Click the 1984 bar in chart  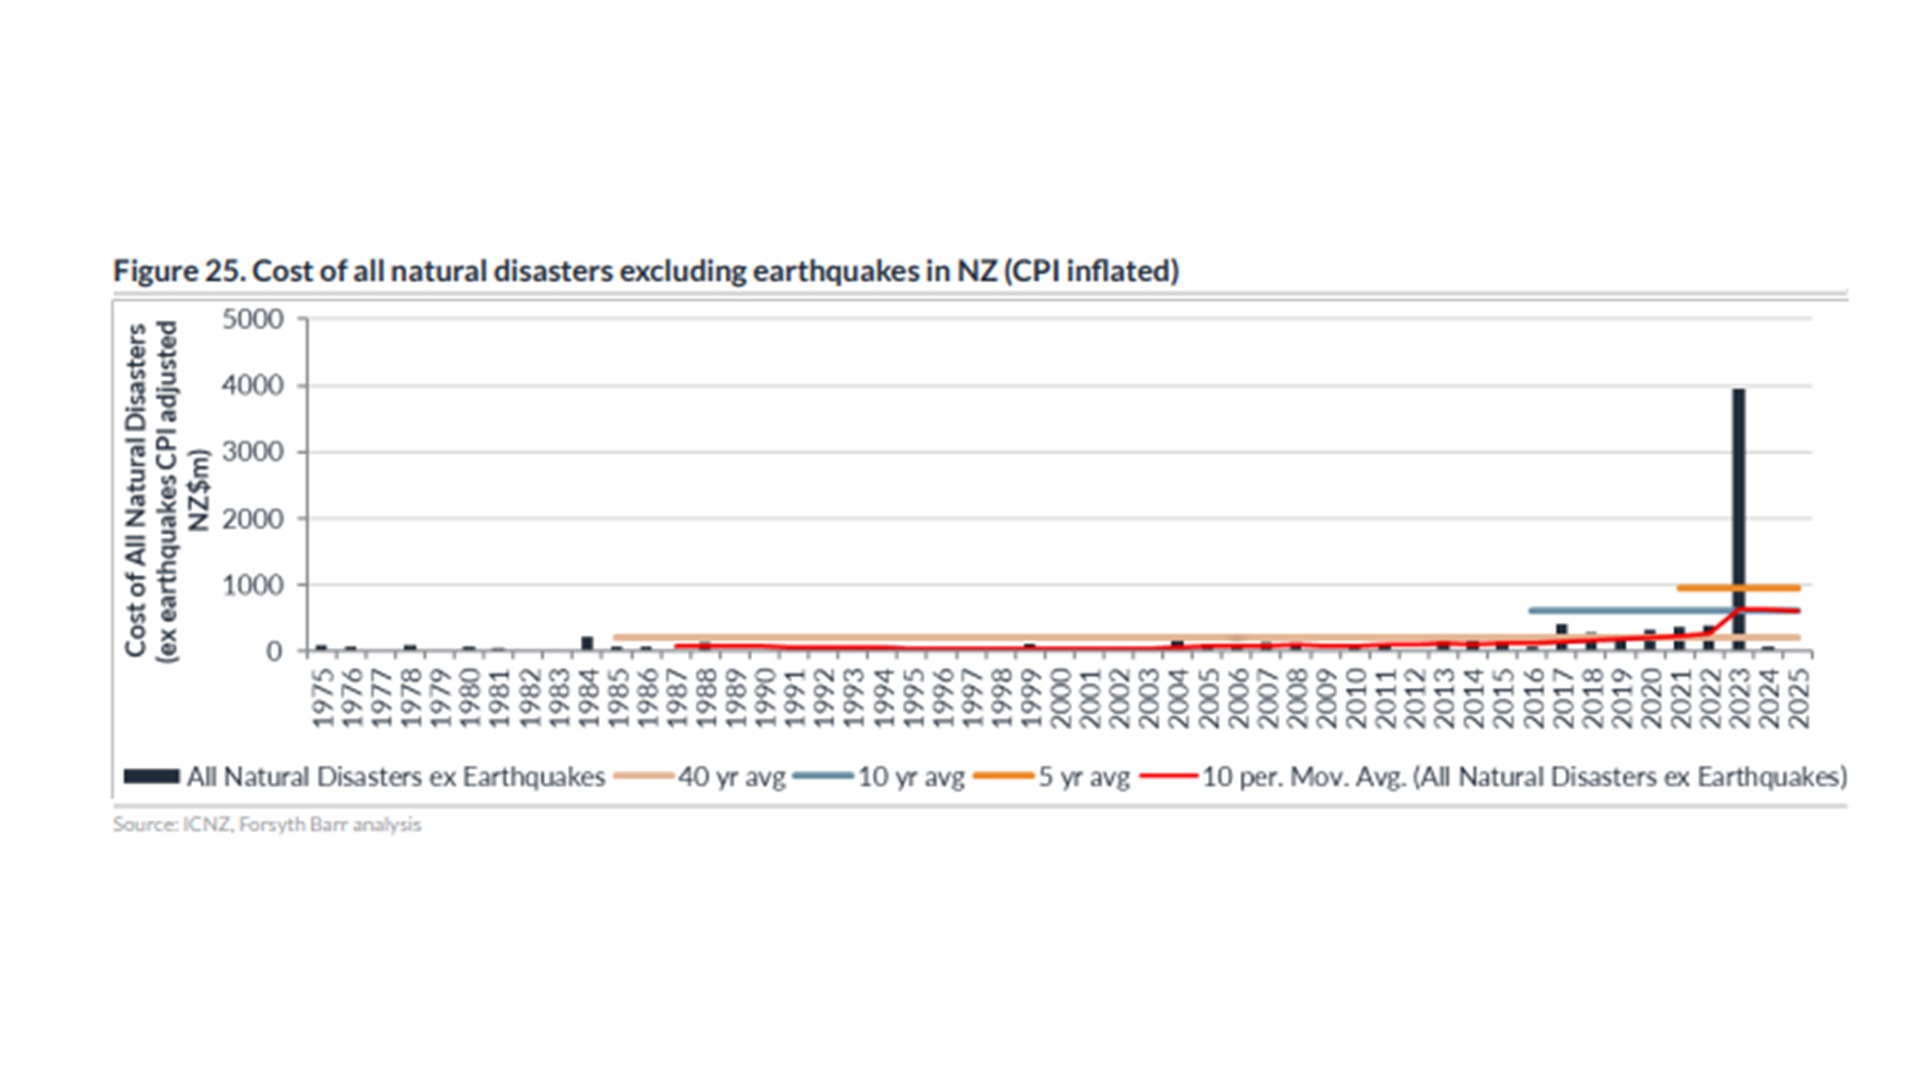[587, 644]
